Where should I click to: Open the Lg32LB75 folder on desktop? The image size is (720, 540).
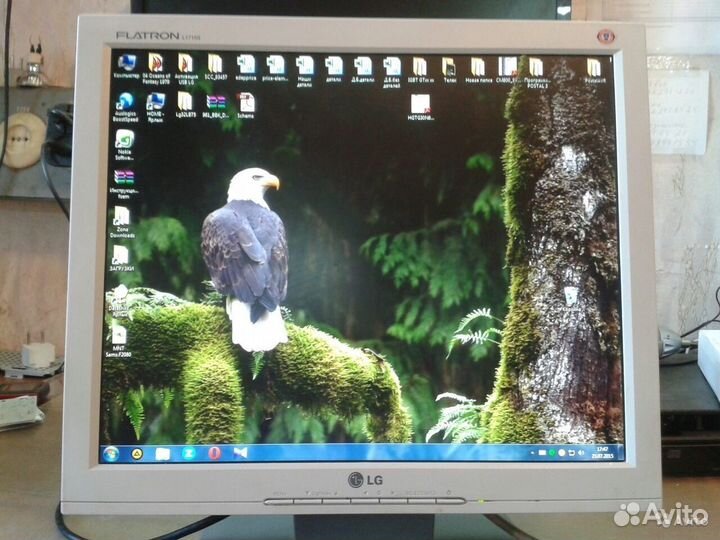[185, 102]
